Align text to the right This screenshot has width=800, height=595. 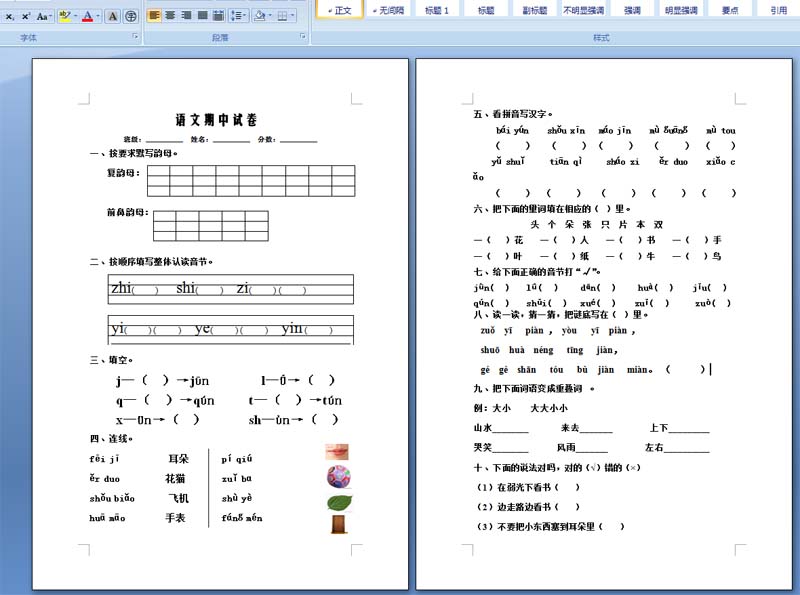tap(186, 16)
